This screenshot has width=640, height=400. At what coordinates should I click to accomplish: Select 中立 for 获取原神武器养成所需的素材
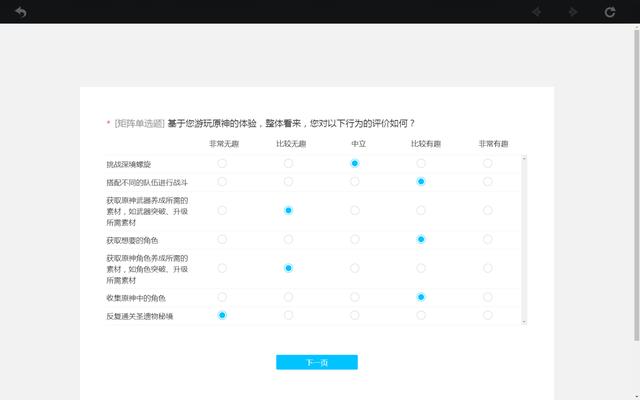pyautogui.click(x=355, y=210)
